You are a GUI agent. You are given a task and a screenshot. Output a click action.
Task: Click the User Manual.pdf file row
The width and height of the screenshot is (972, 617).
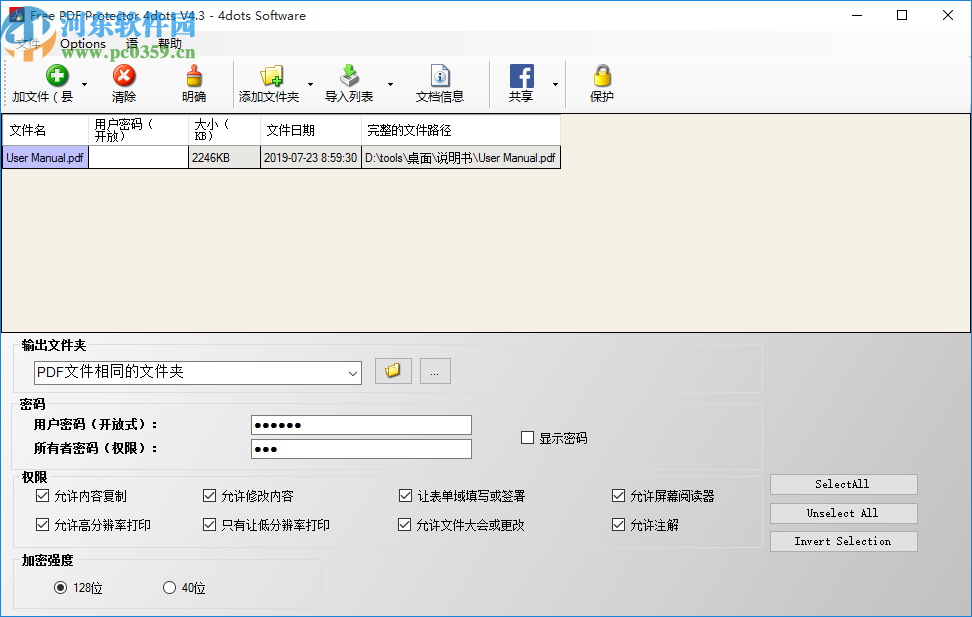(x=44, y=157)
